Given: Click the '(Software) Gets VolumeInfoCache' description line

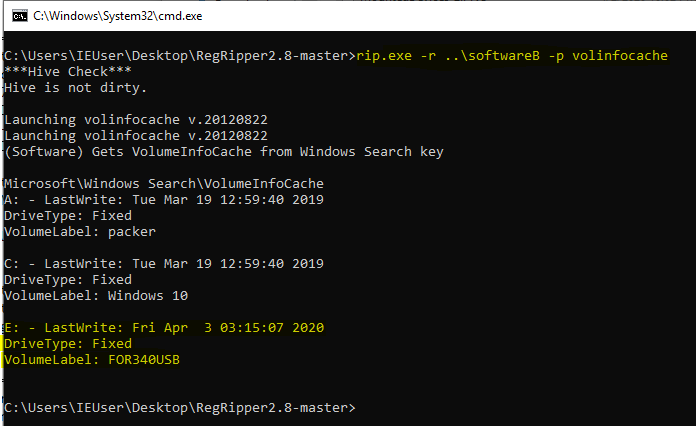Looking at the screenshot, I should click(x=223, y=152).
